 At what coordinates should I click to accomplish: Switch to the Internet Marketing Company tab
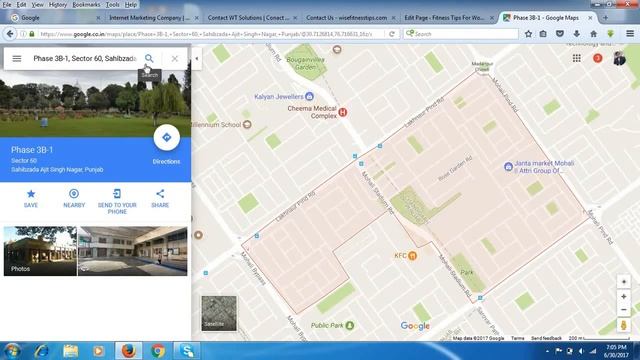[152, 18]
